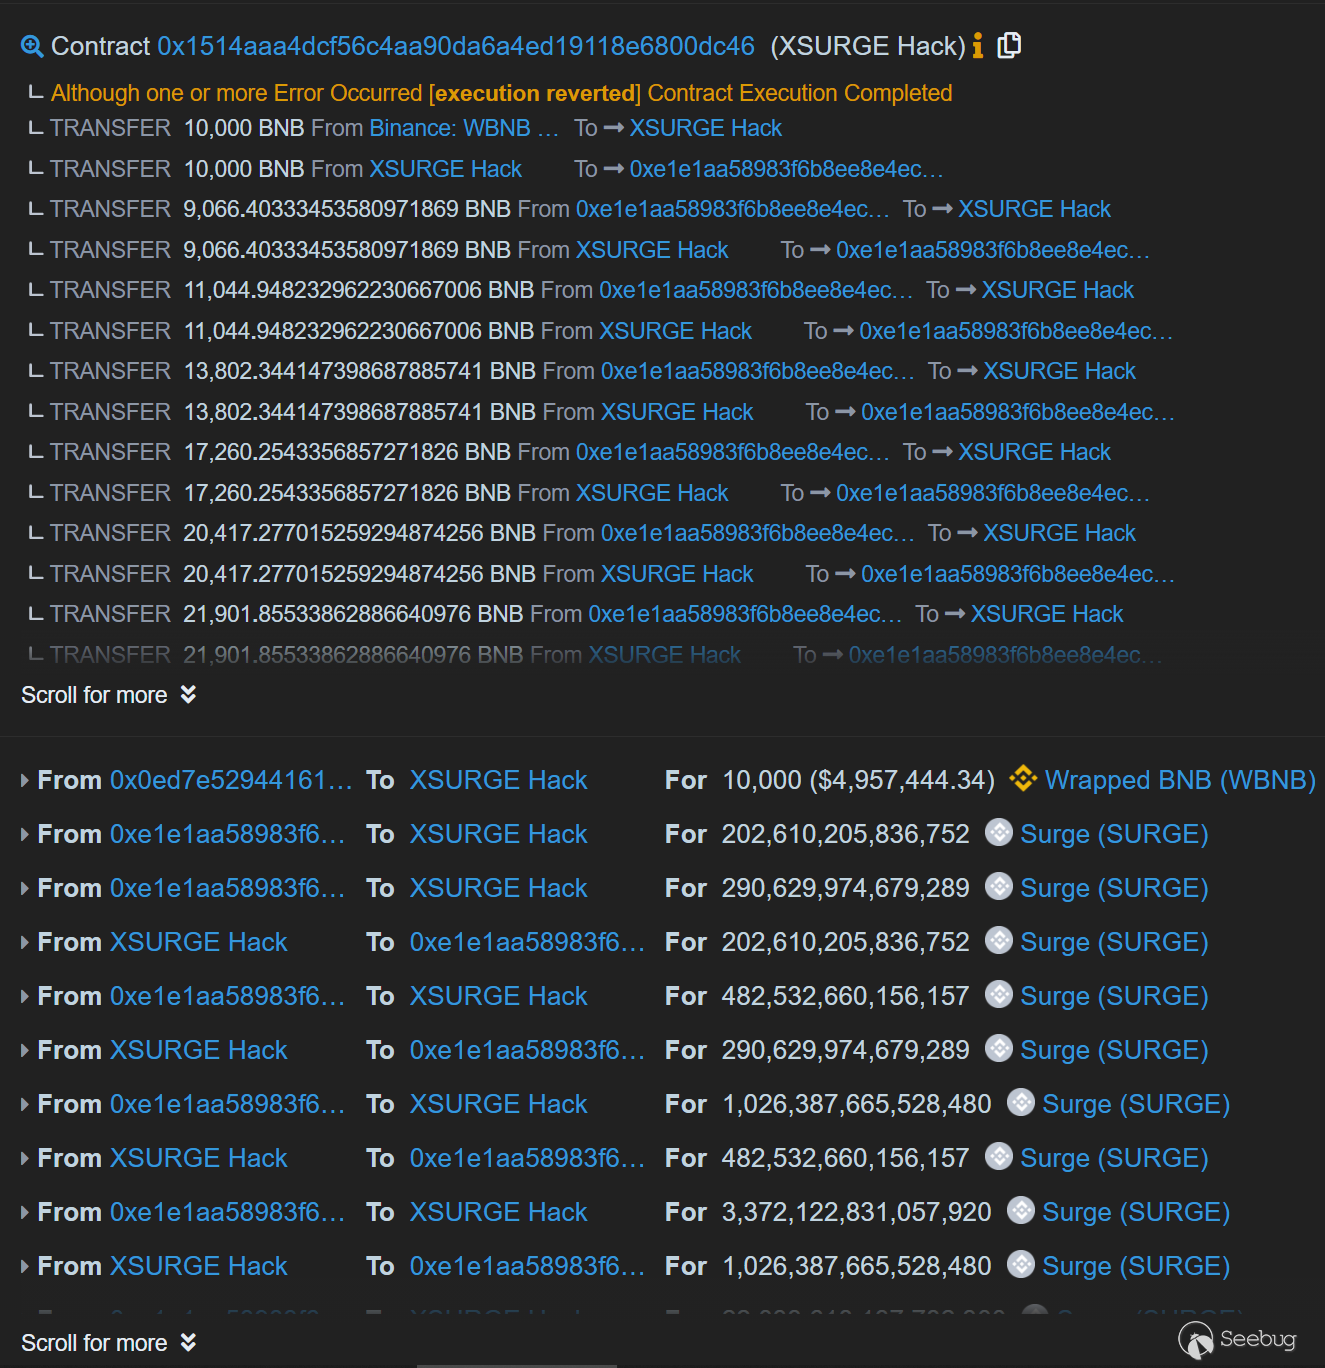Open Surge (SURGE) link for 1,026,387,665,528,480 incoming
Image resolution: width=1325 pixels, height=1368 pixels.
pyautogui.click(x=1136, y=1104)
